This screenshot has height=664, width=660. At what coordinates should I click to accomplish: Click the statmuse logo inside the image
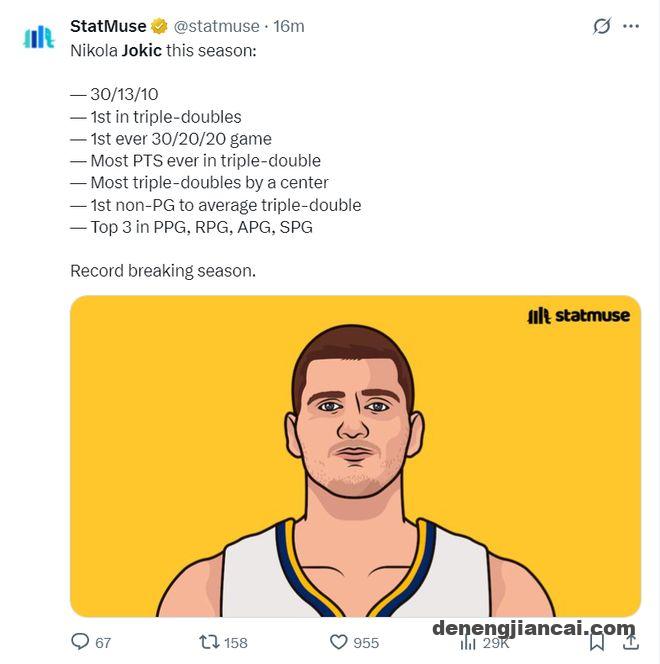click(578, 315)
